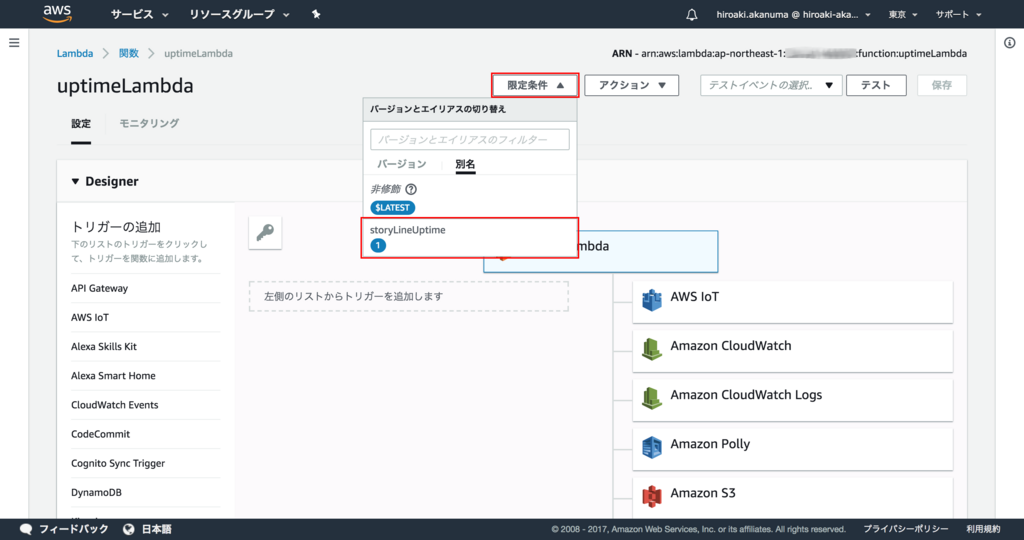Select the Amazon CloudWatch resource icon

[652, 349]
